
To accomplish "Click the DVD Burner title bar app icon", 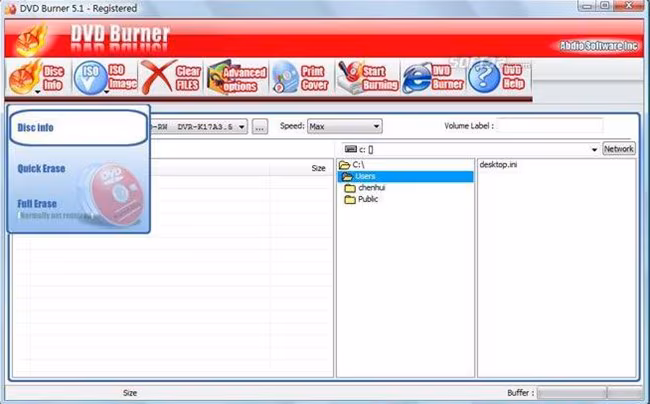I will click(x=10, y=8).
